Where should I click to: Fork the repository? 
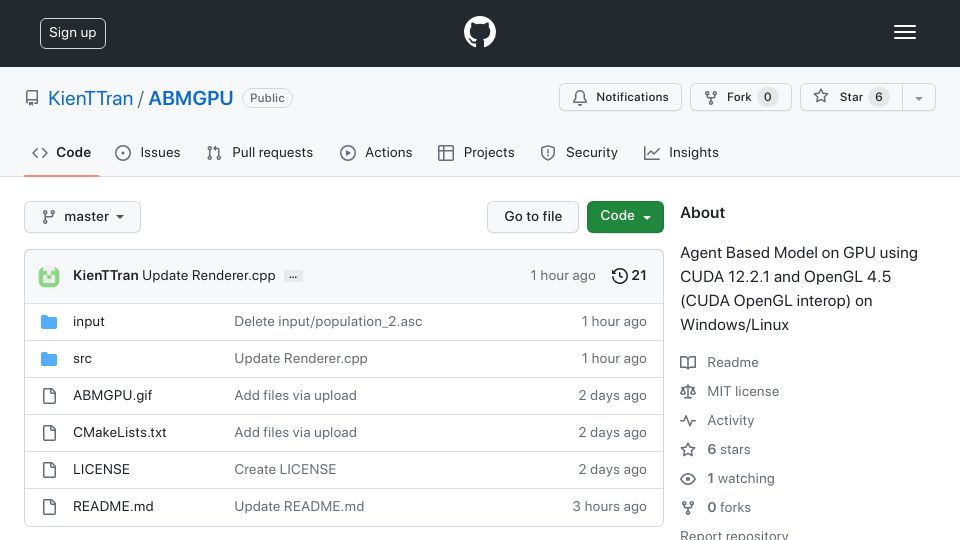click(741, 97)
